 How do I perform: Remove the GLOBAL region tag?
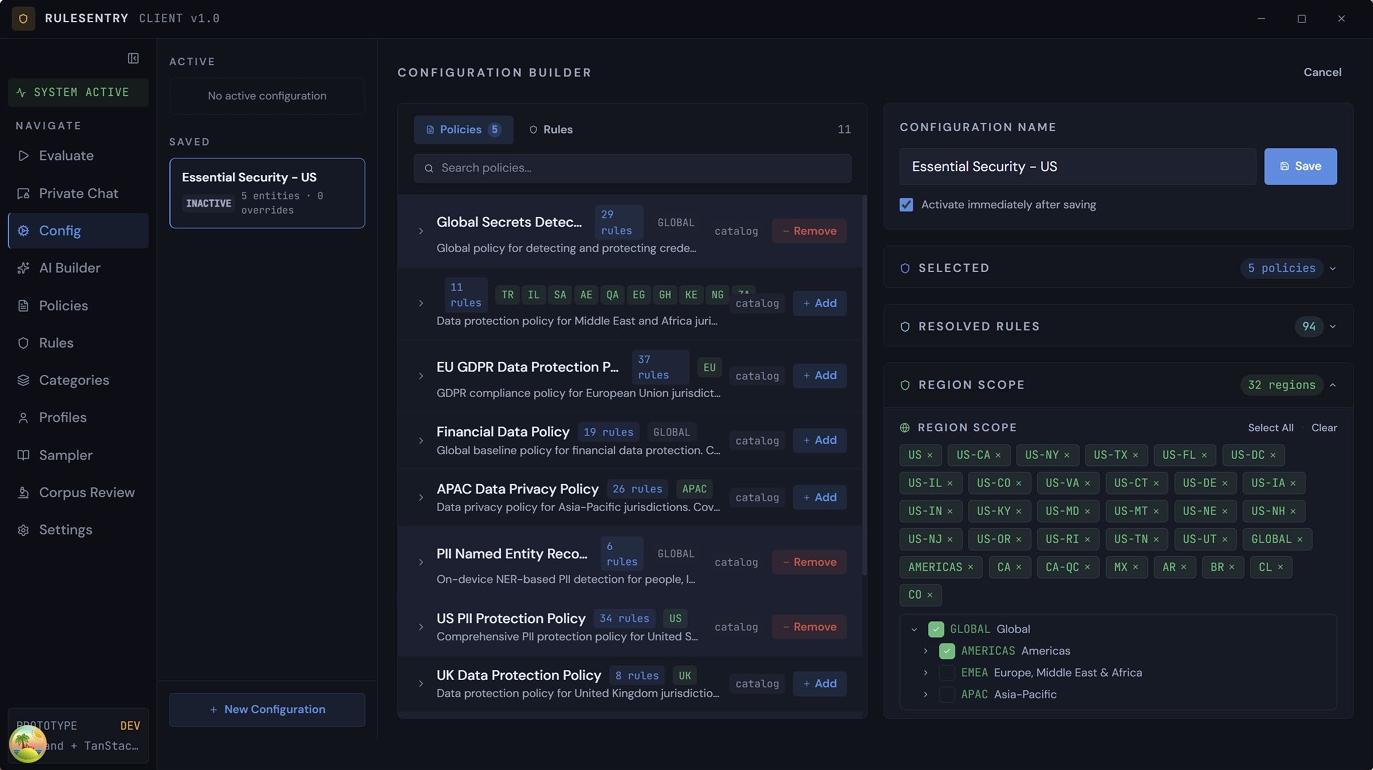pyautogui.click(x=1300, y=539)
